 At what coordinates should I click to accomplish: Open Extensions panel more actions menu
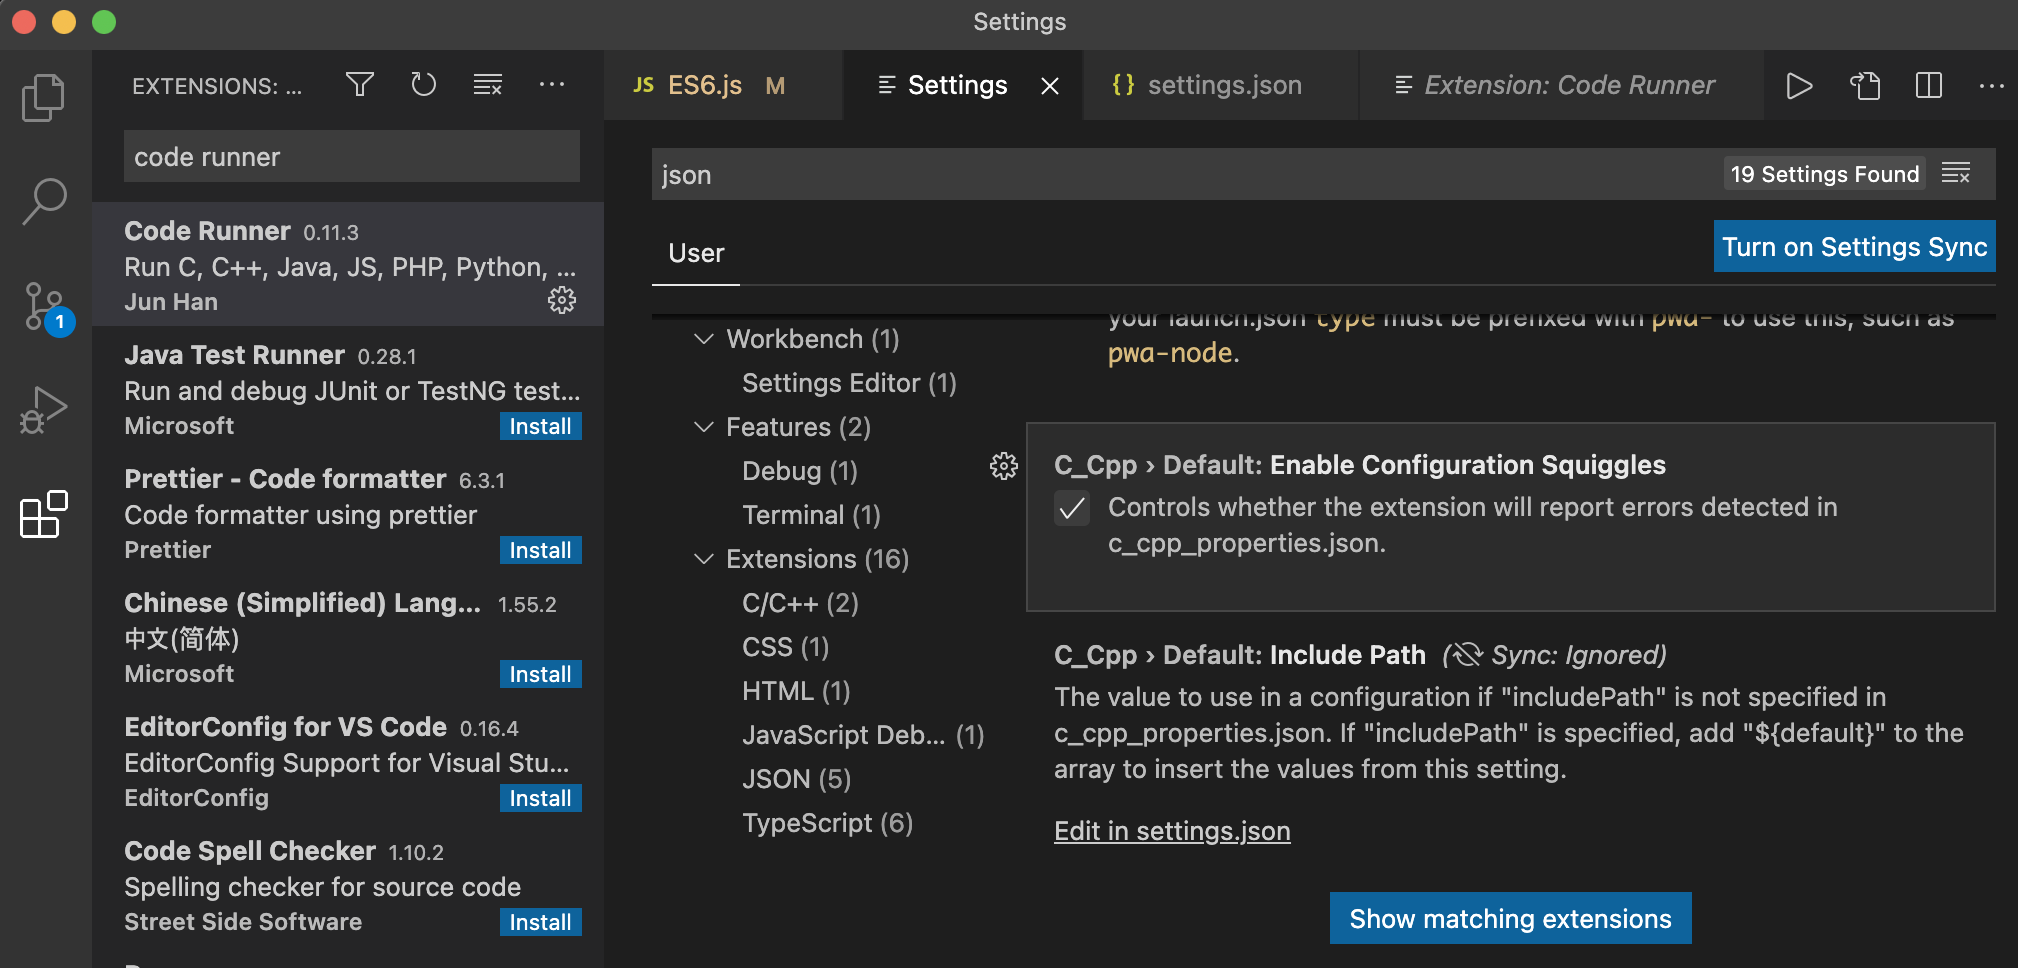(552, 85)
